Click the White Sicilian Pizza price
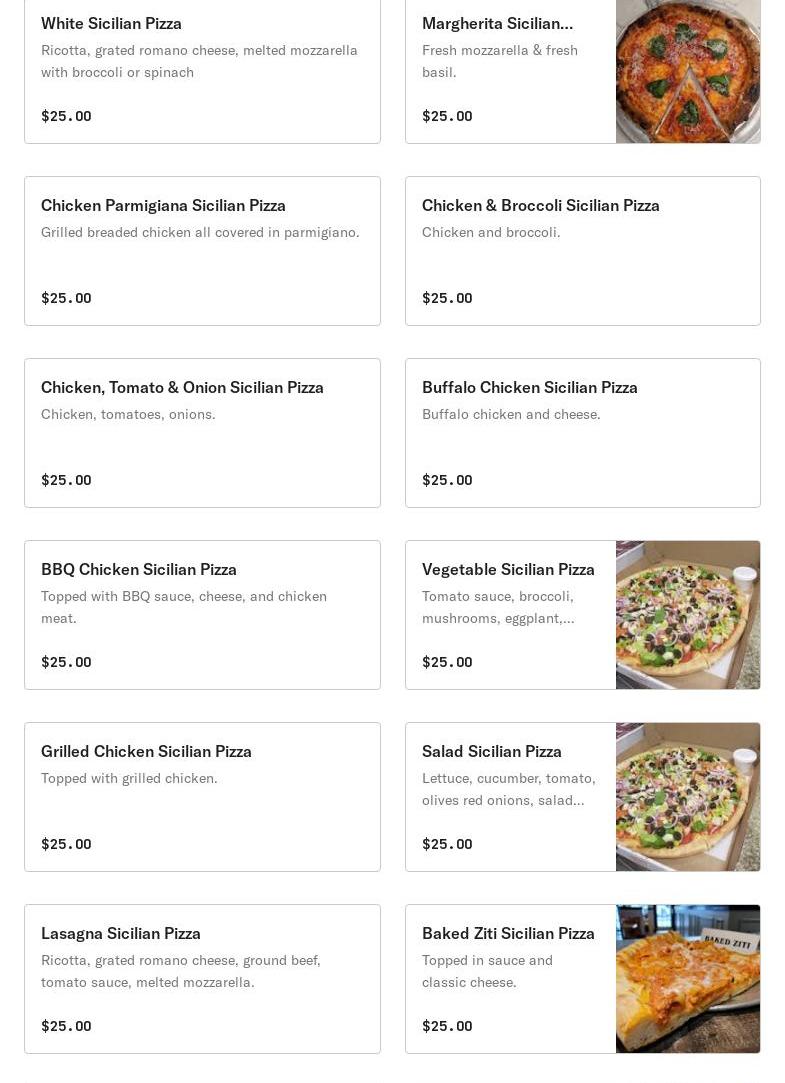The height and width of the screenshot is (1083, 785). pos(66,116)
